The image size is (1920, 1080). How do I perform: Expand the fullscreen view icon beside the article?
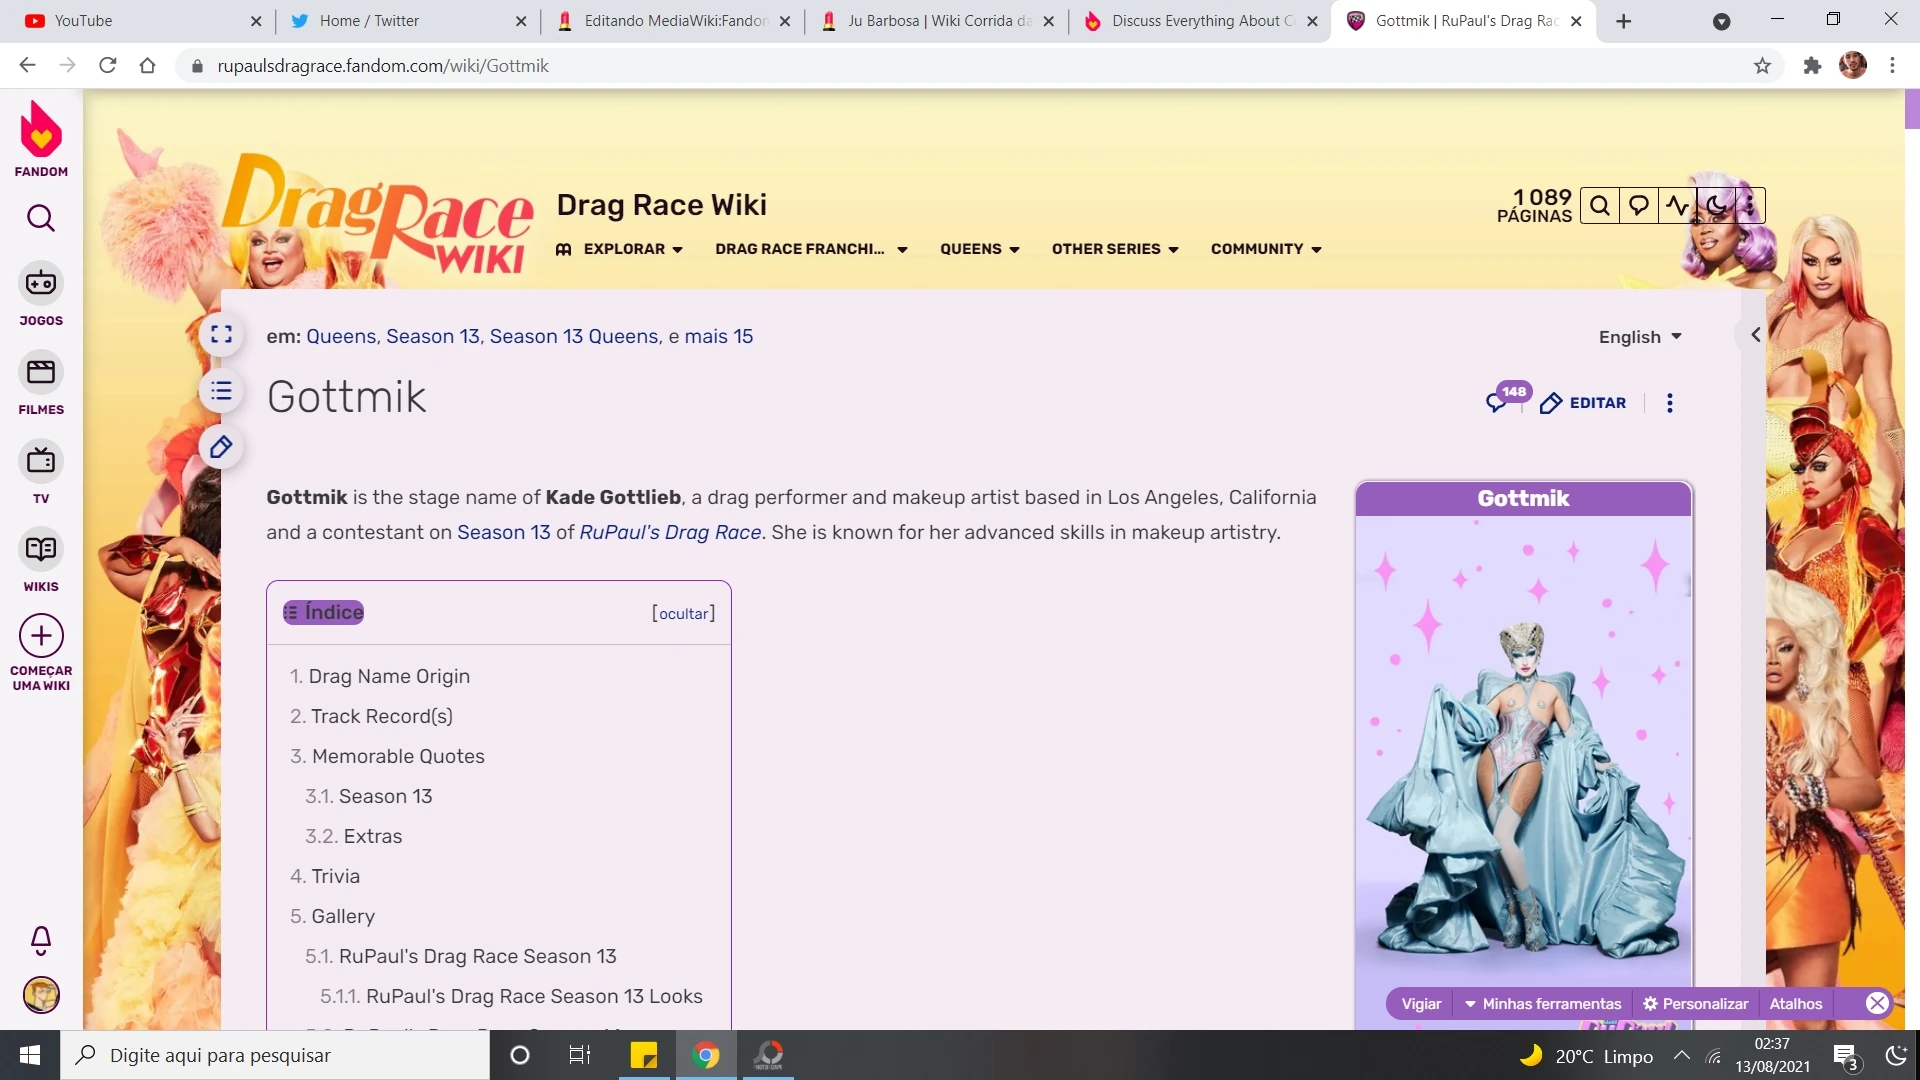point(222,335)
